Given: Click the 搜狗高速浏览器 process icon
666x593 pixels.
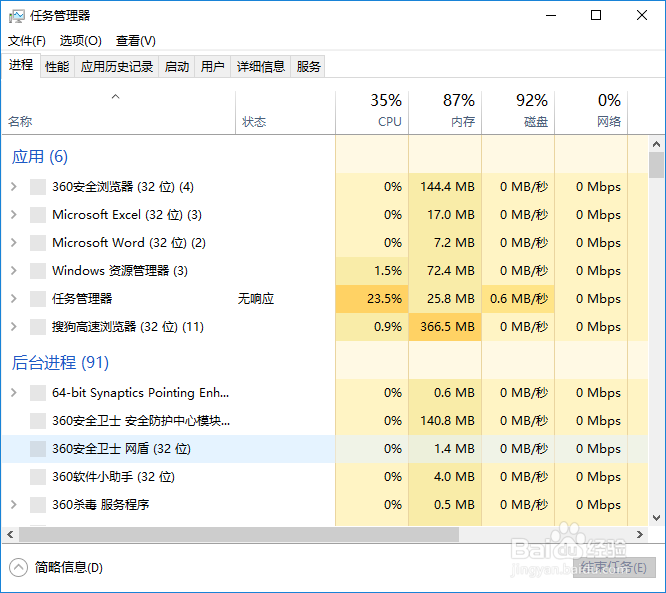Looking at the screenshot, I should coord(38,327).
